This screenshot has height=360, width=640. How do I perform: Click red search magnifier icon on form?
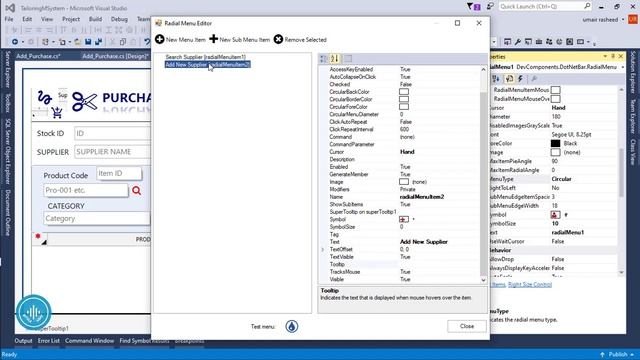pyautogui.click(x=136, y=191)
